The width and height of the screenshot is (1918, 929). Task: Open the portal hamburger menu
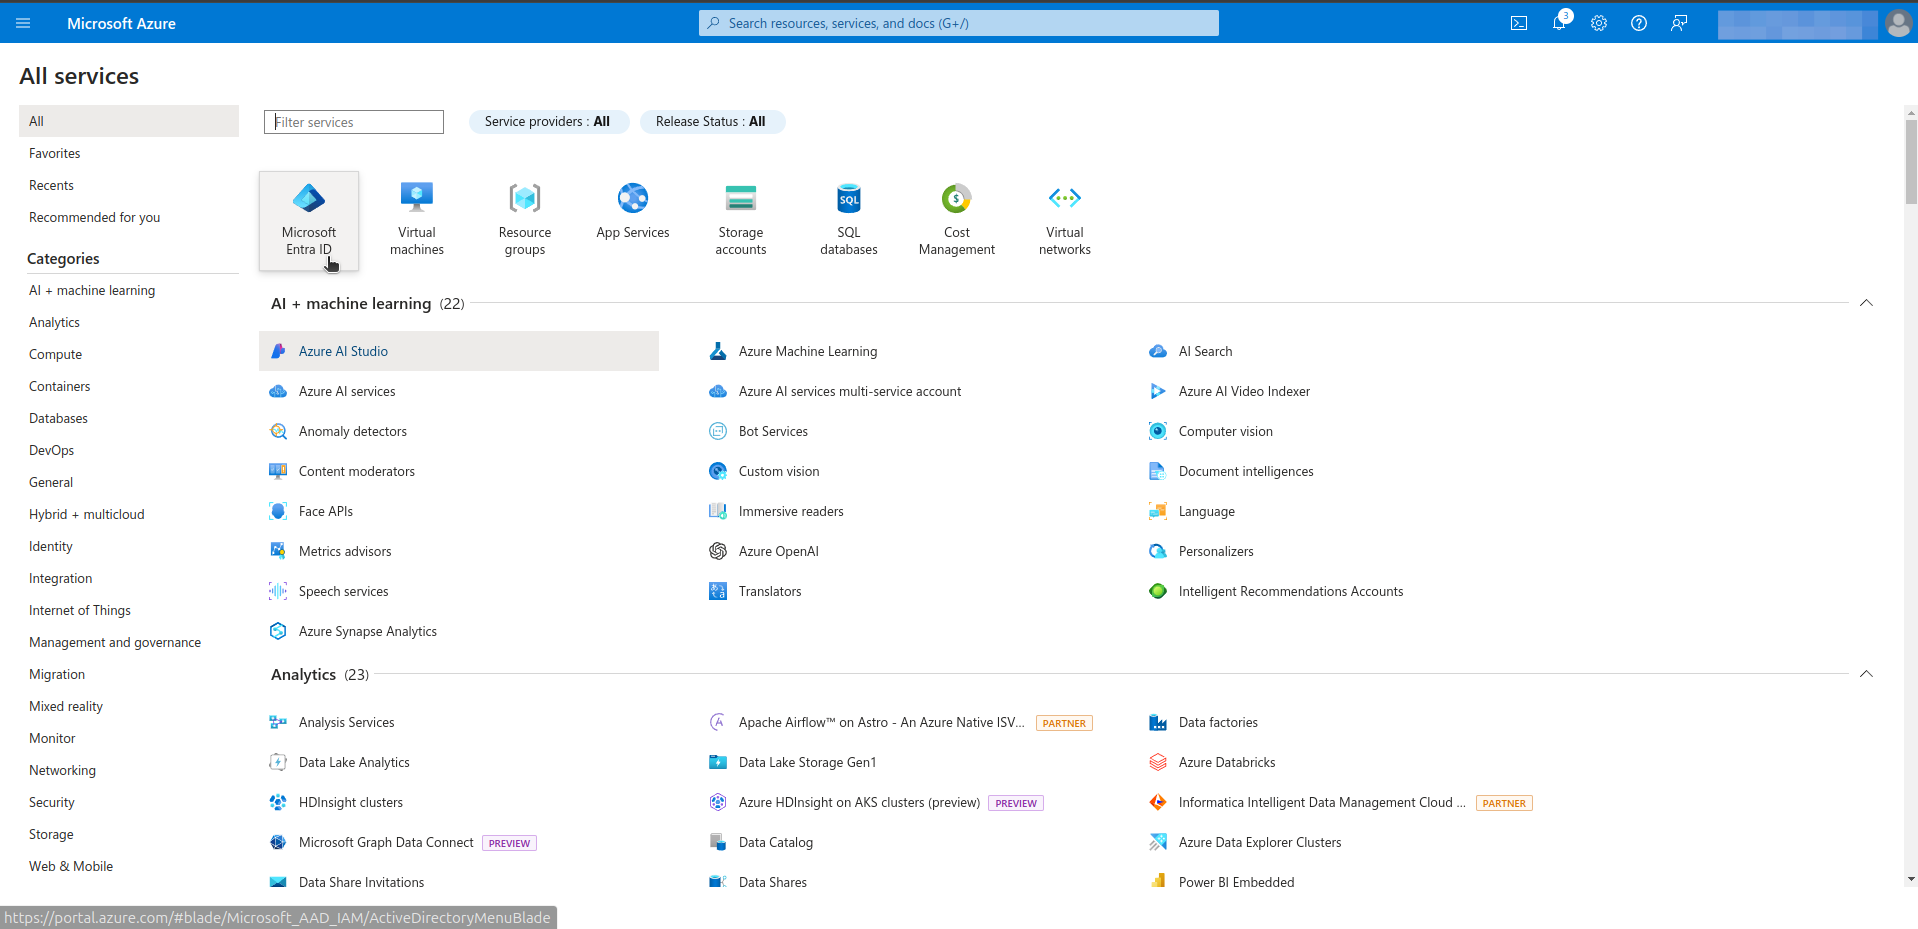23,23
